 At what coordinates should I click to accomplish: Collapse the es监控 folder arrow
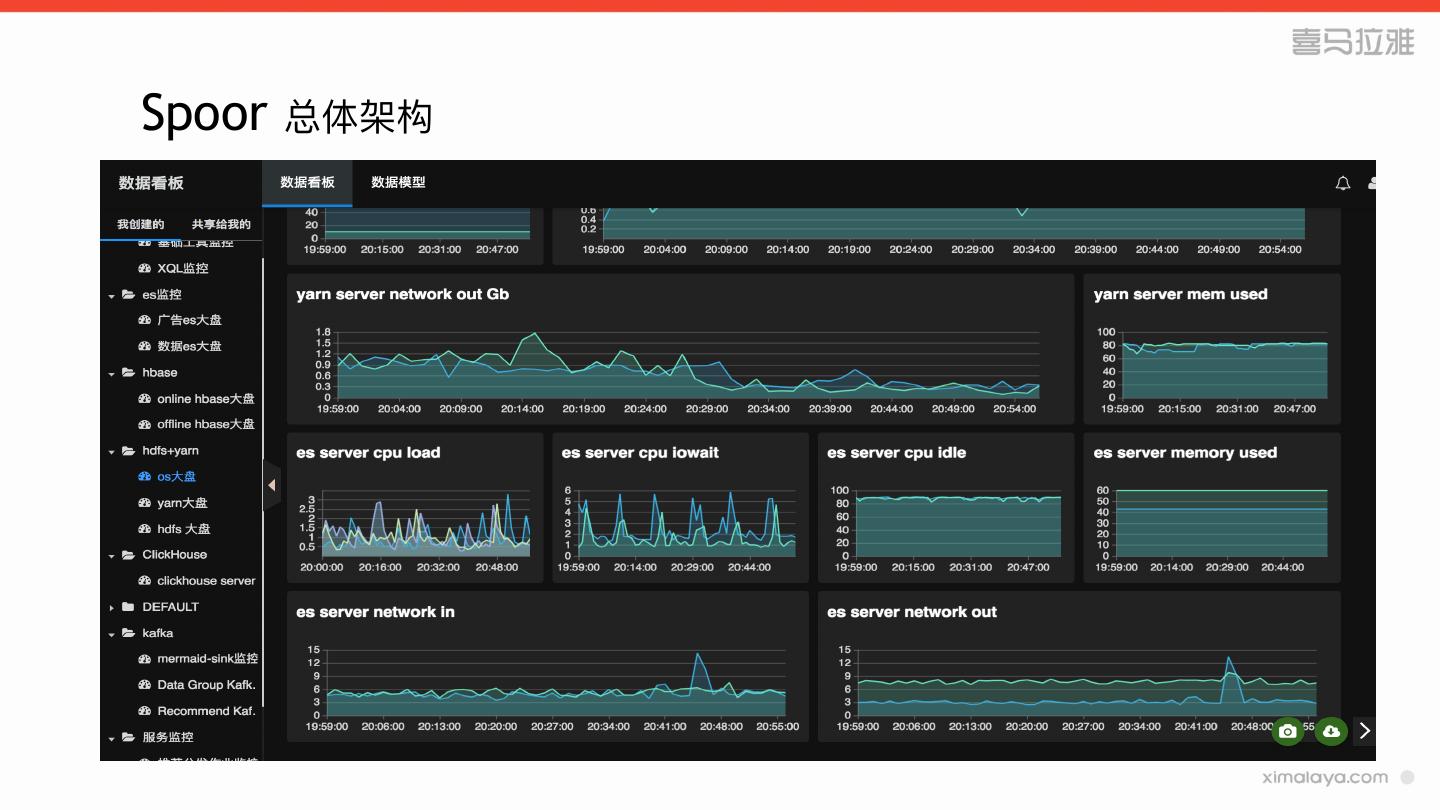112,296
